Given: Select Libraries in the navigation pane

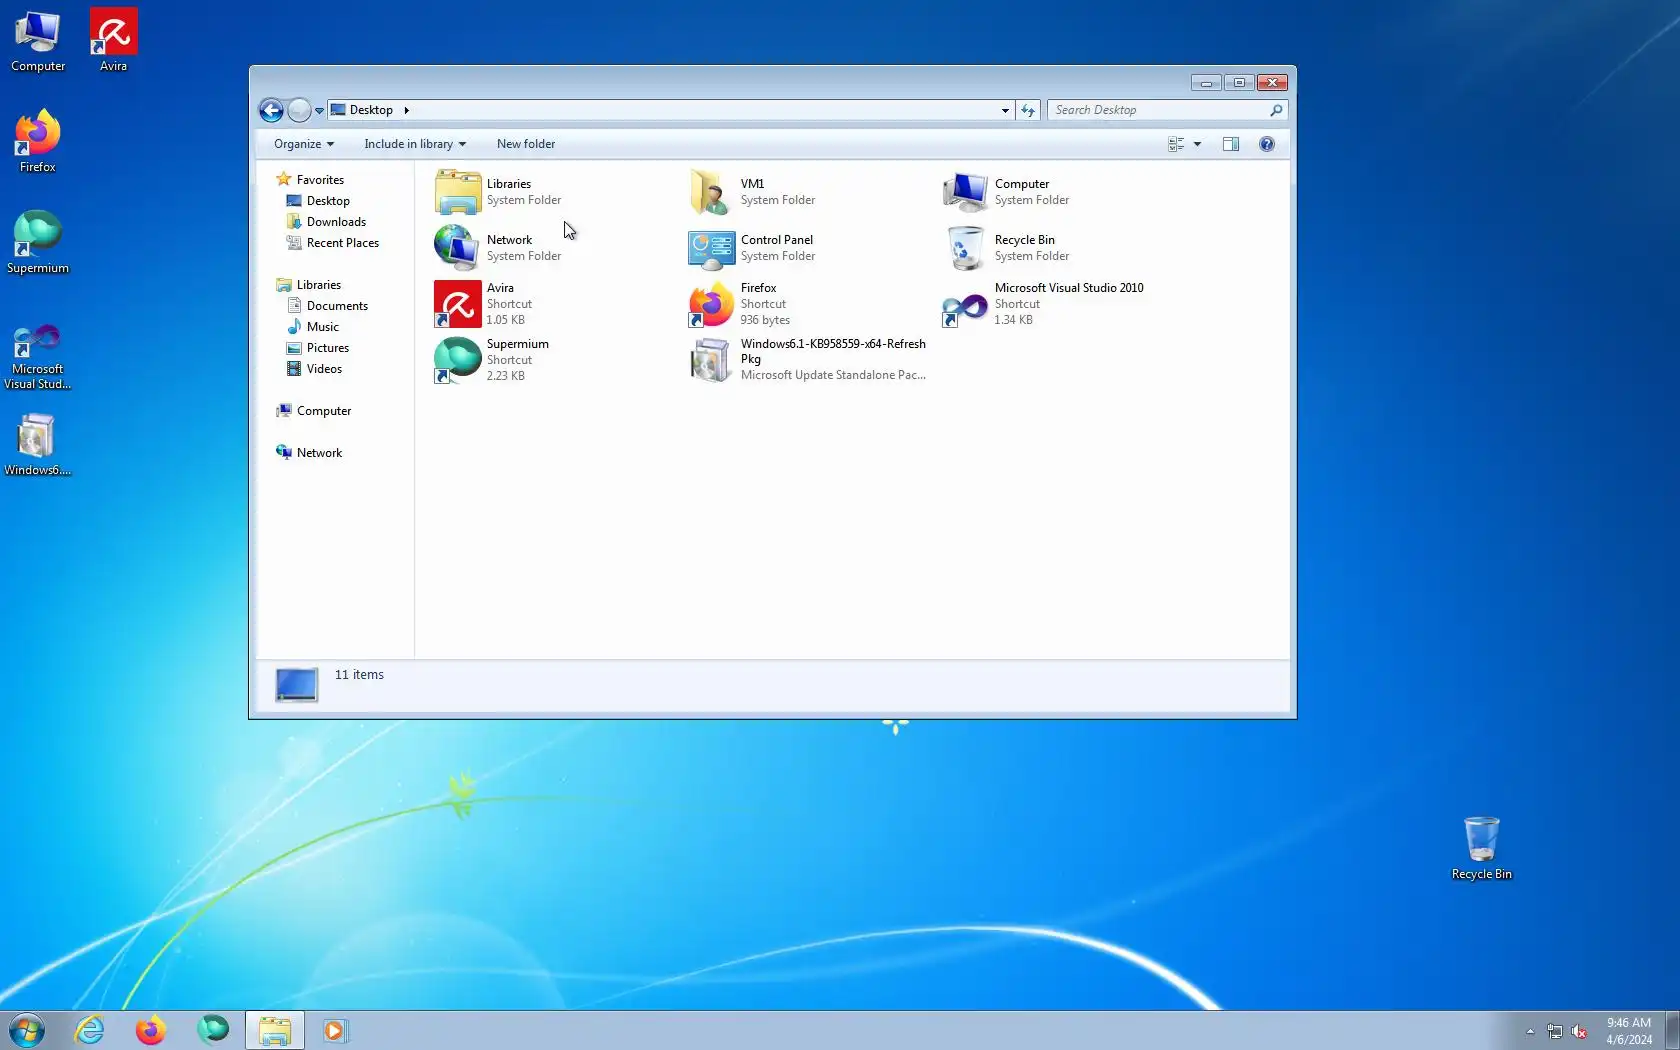Looking at the screenshot, I should [x=319, y=285].
